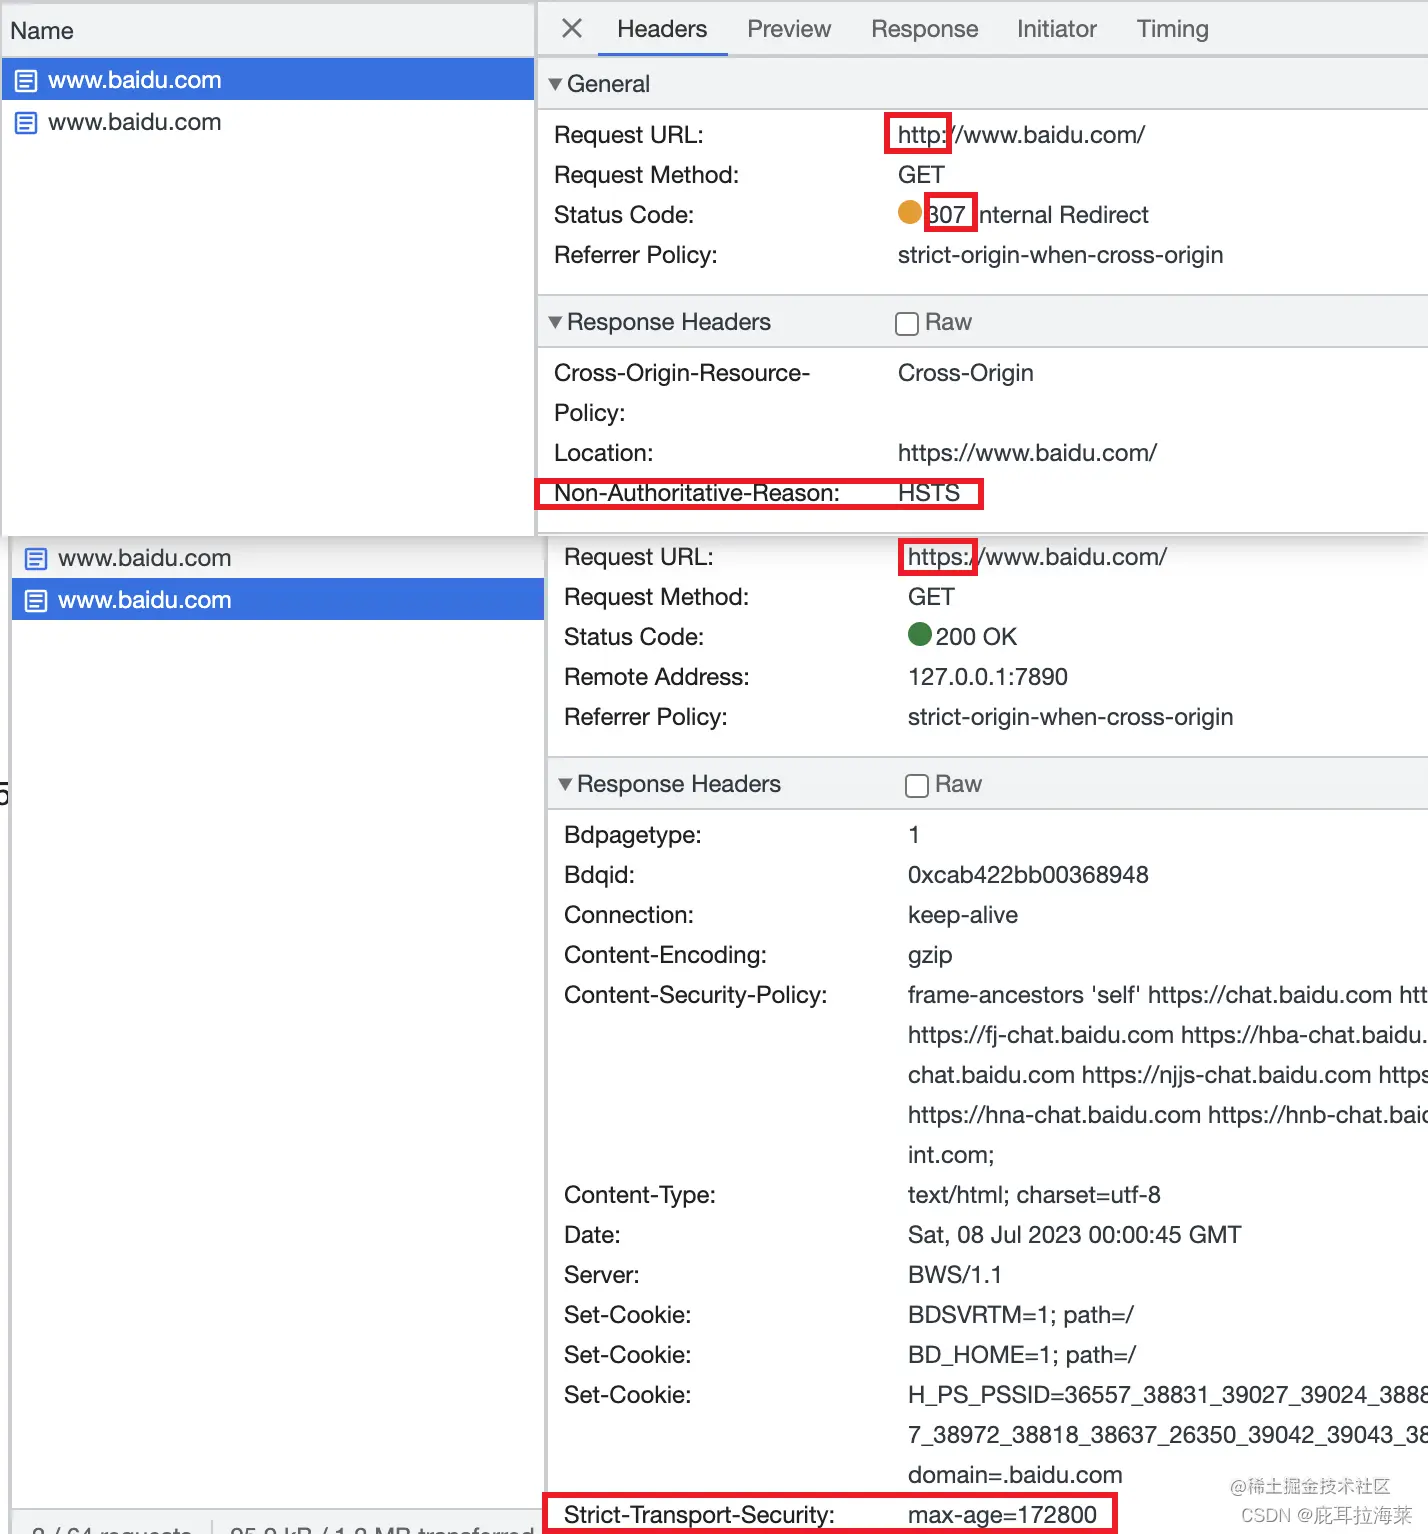
Task: Click the Non-Authoritative-Reason HSTS value
Action: pos(929,493)
